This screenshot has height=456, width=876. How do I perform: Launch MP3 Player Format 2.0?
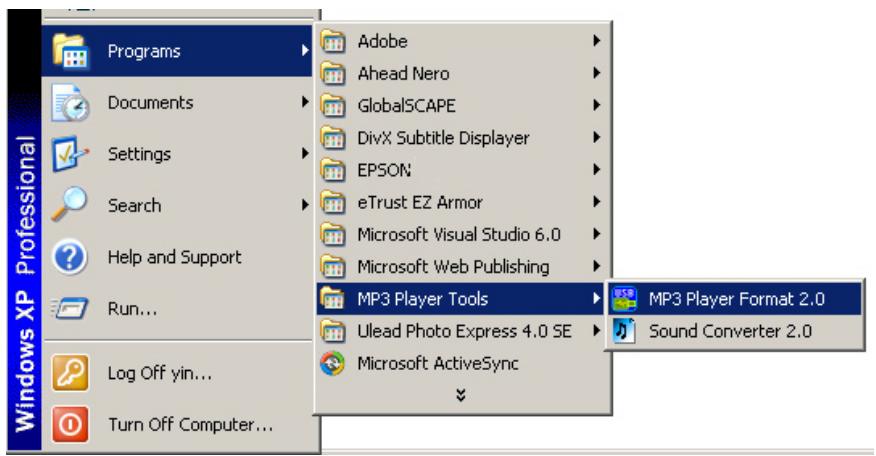click(x=735, y=299)
